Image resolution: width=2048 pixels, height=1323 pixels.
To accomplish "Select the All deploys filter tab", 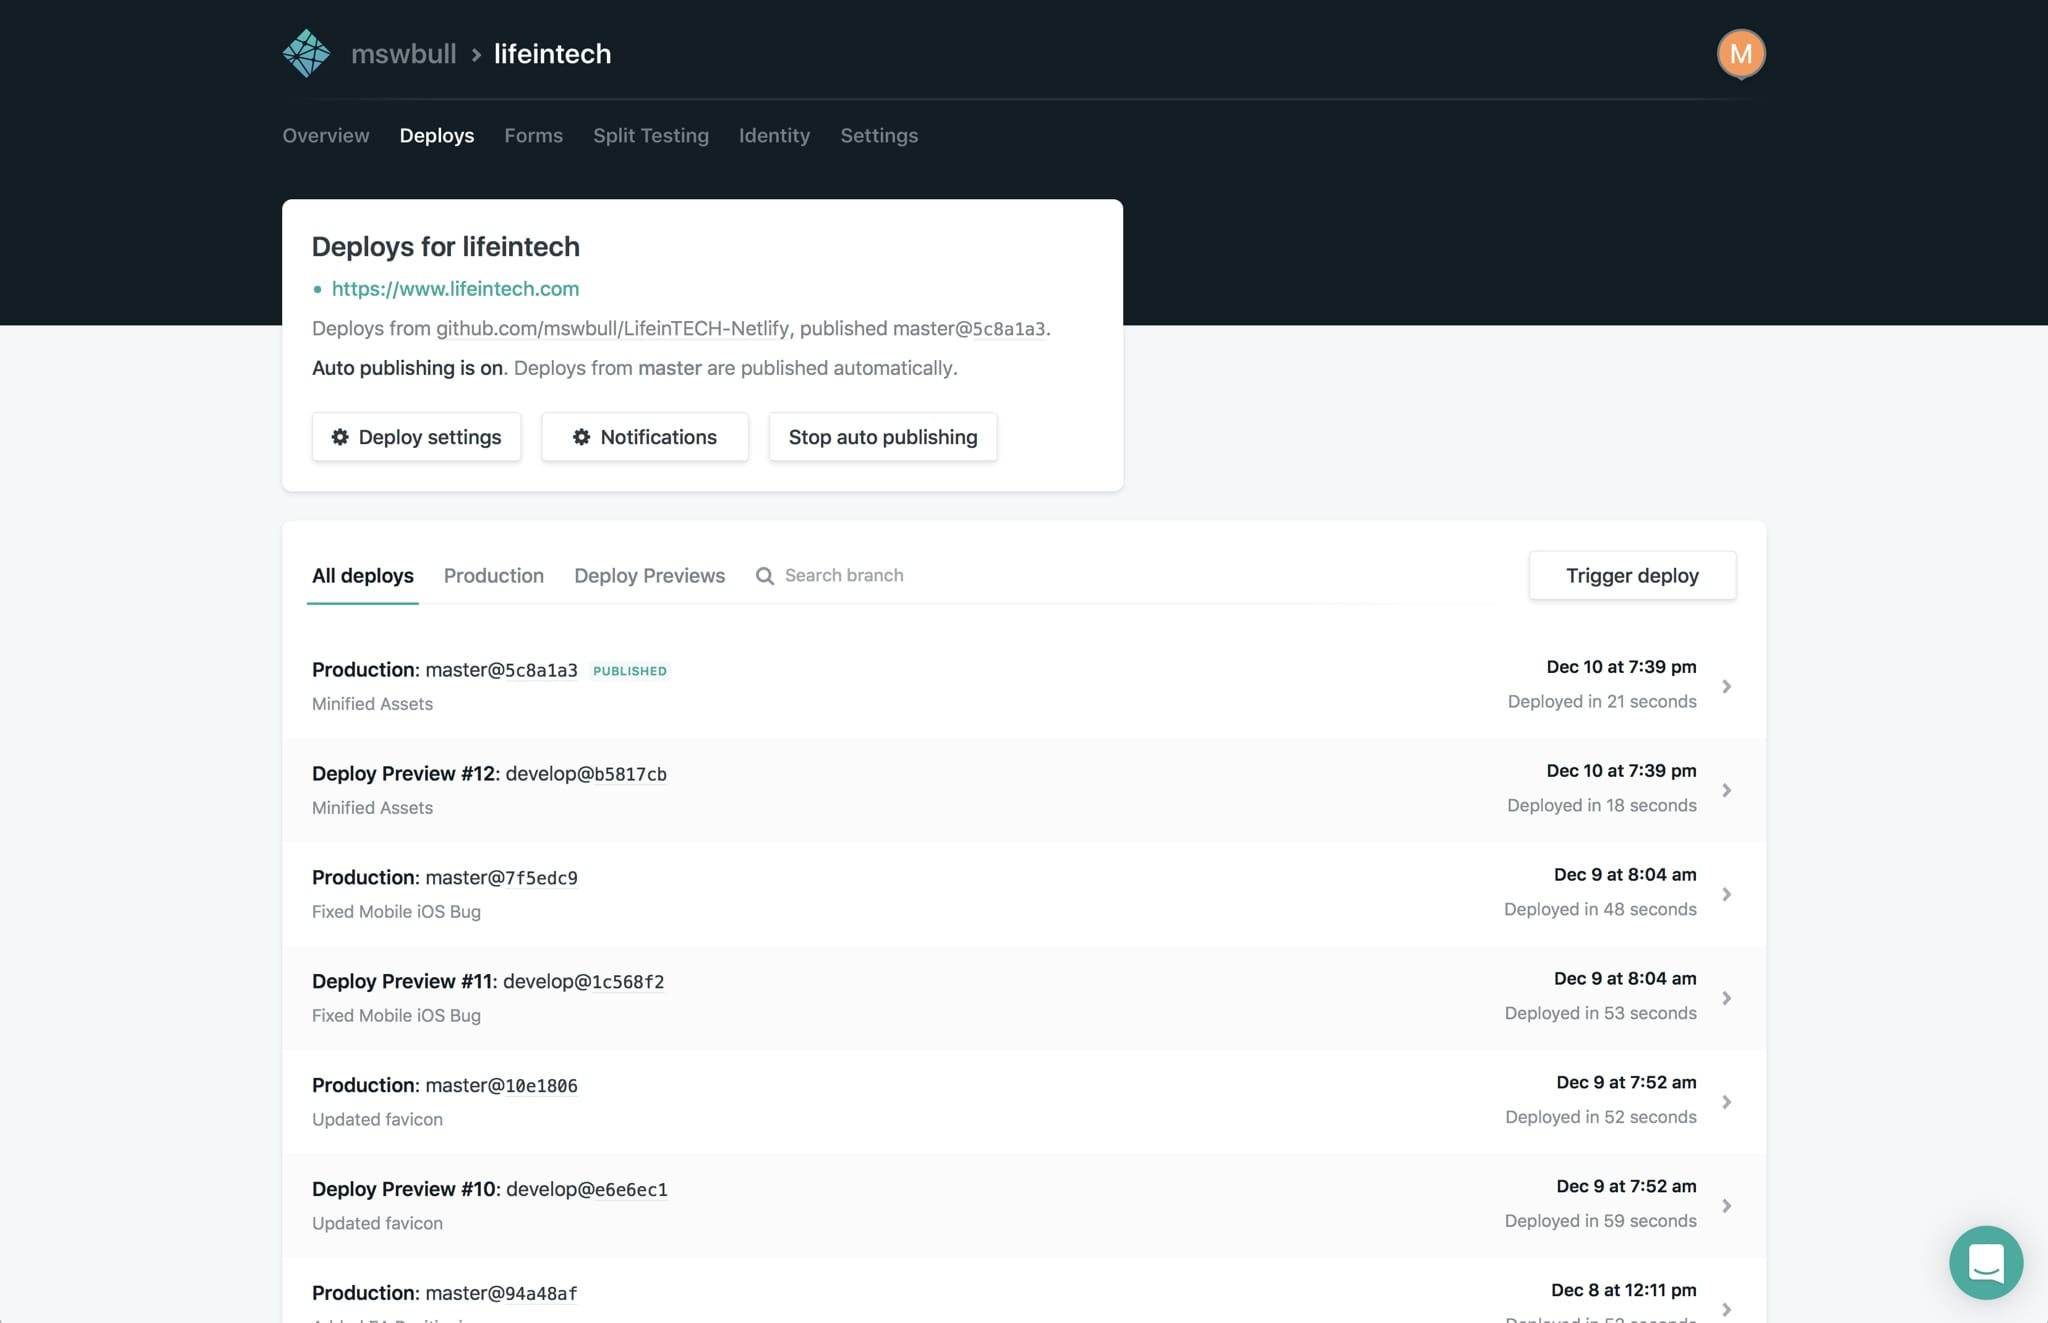I will tap(363, 575).
